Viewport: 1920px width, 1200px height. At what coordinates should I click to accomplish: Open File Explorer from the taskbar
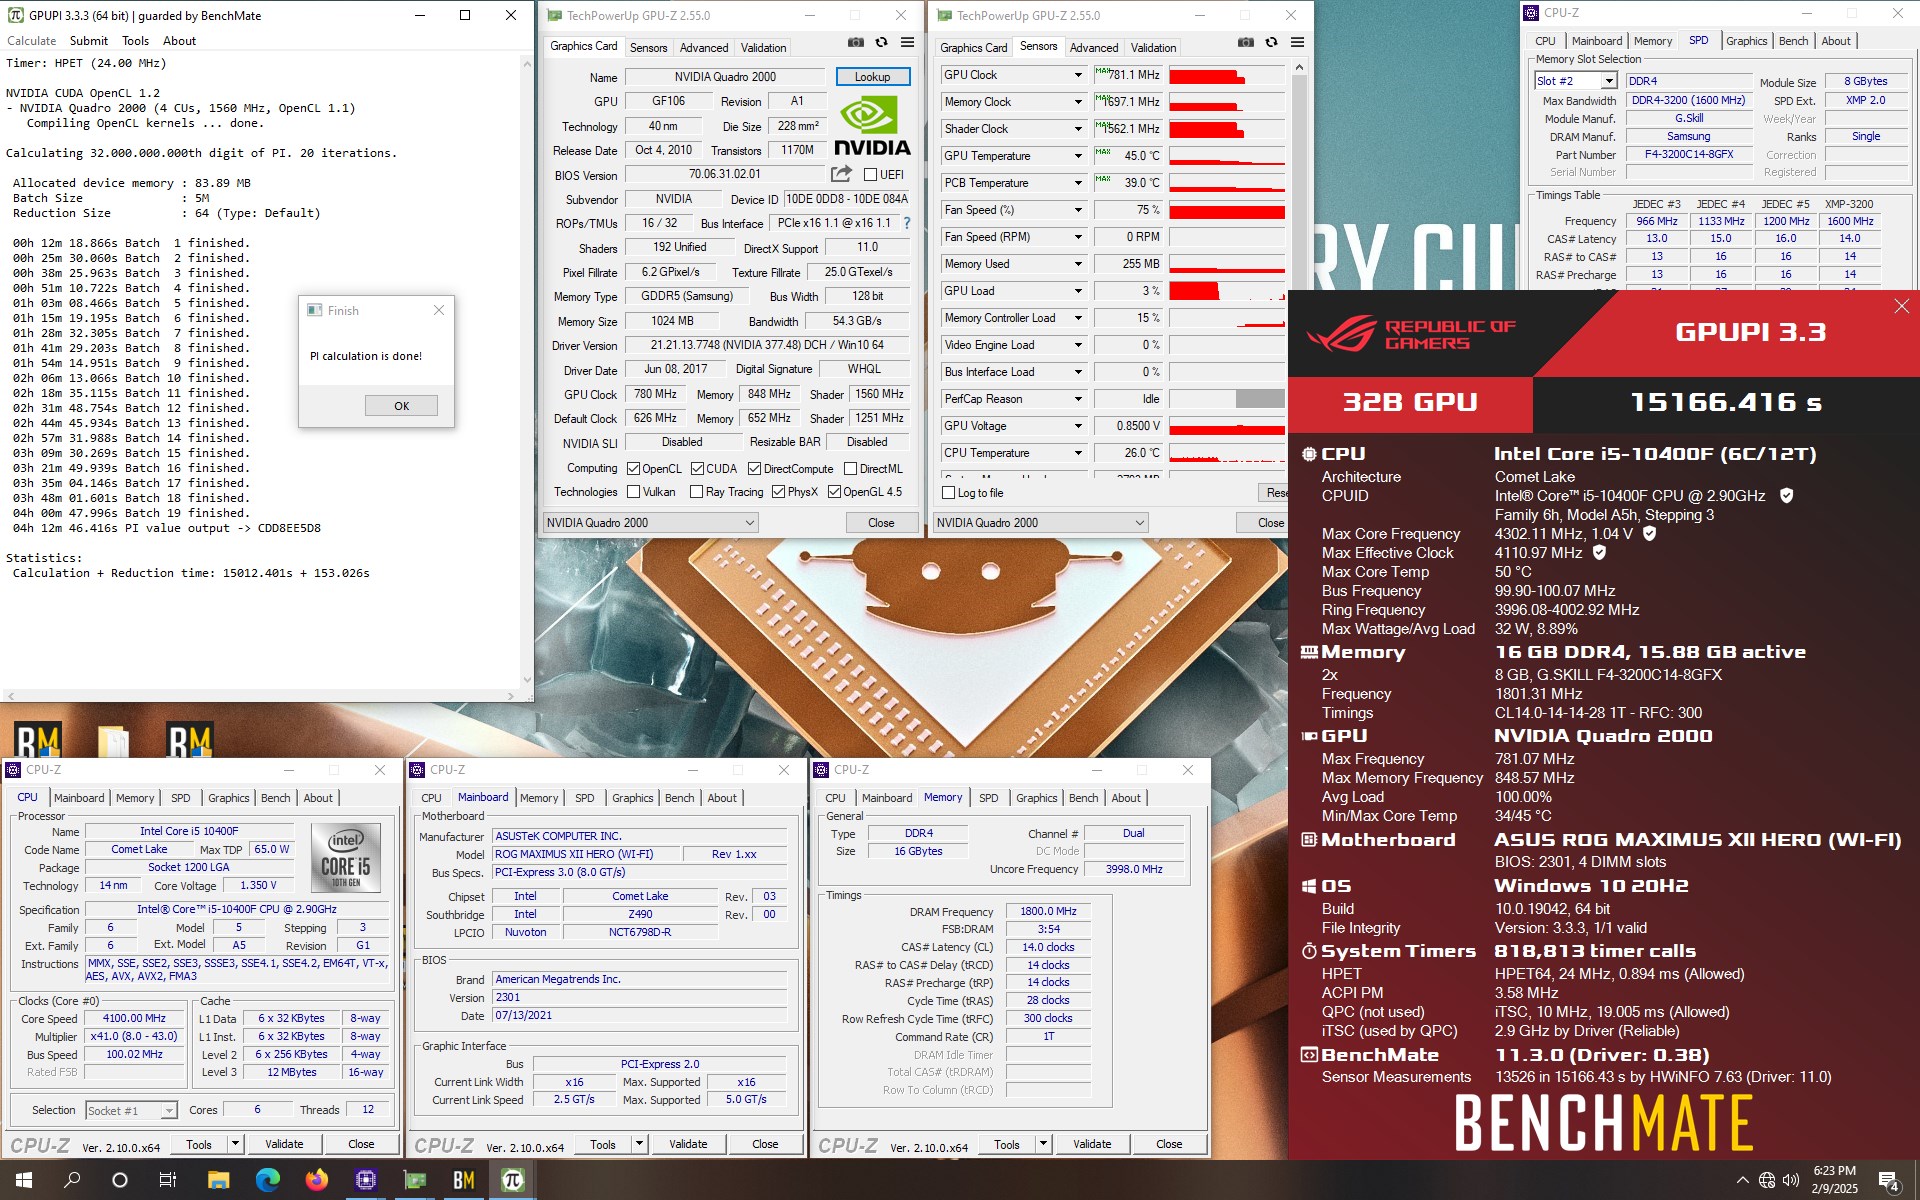(218, 1180)
